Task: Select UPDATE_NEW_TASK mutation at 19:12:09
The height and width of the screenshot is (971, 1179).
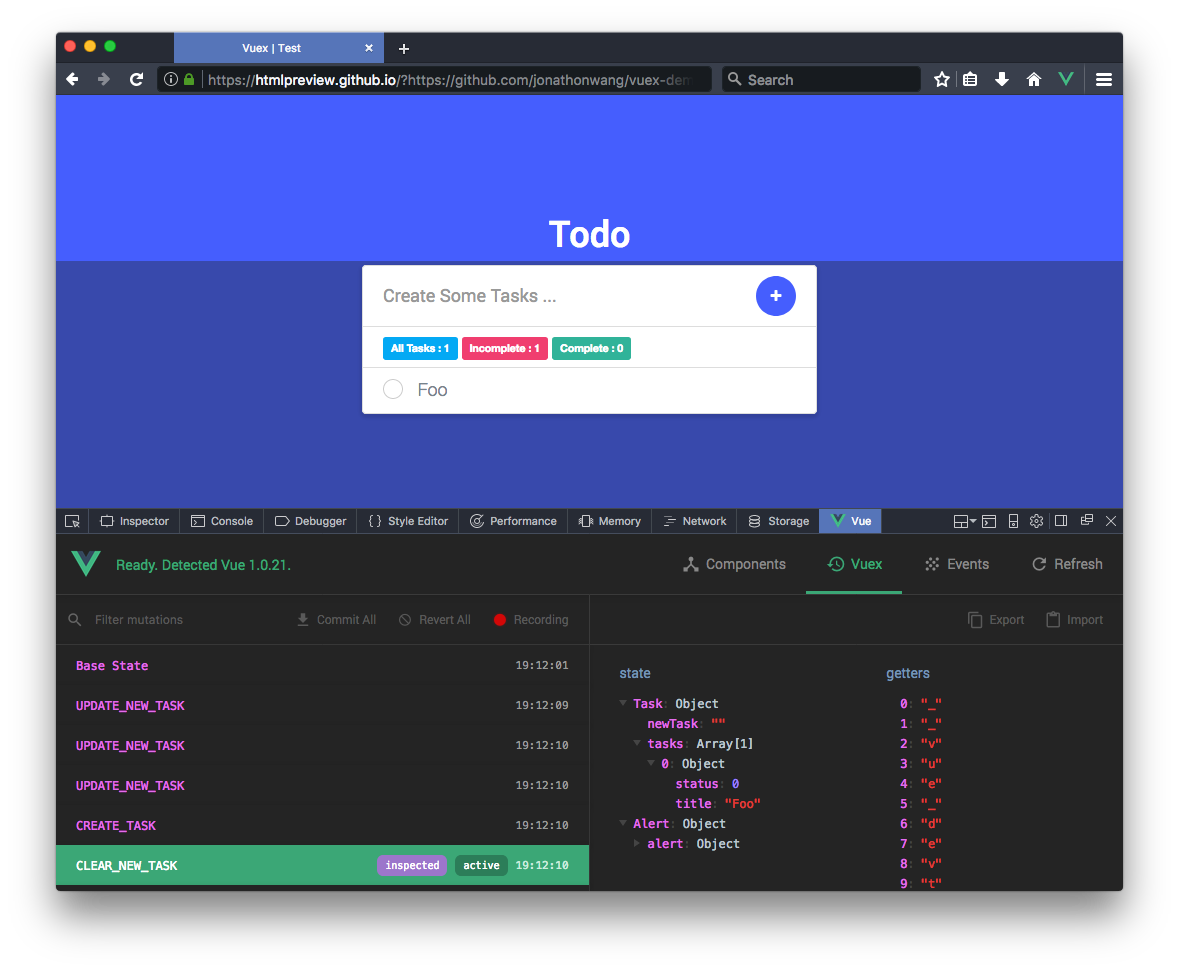Action: (323, 705)
